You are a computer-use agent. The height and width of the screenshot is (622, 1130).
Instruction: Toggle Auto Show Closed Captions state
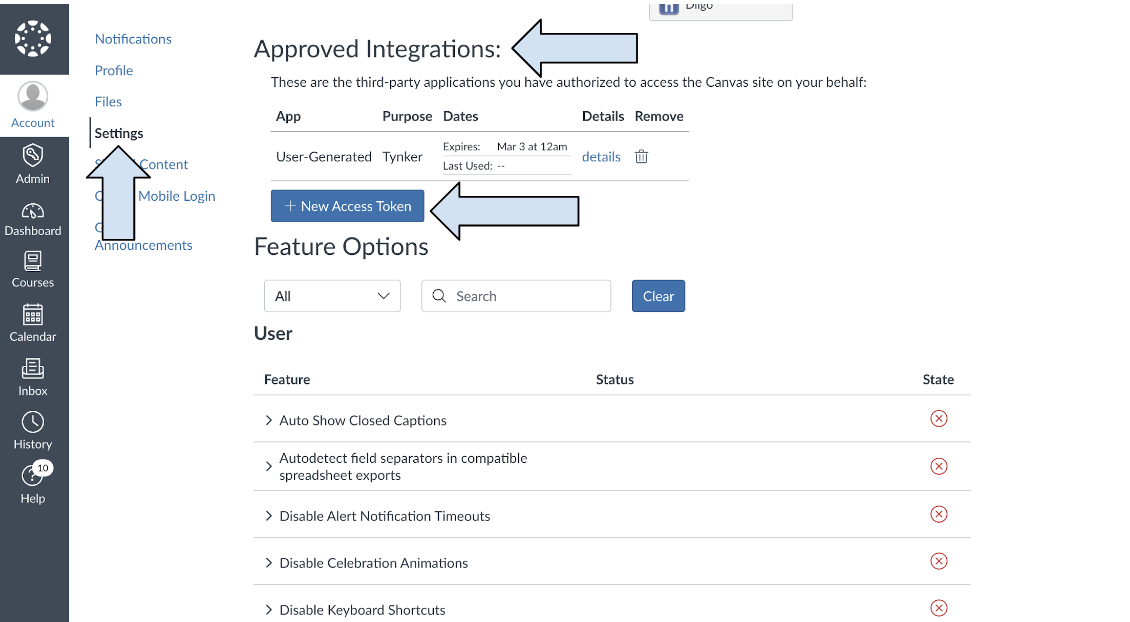point(938,419)
